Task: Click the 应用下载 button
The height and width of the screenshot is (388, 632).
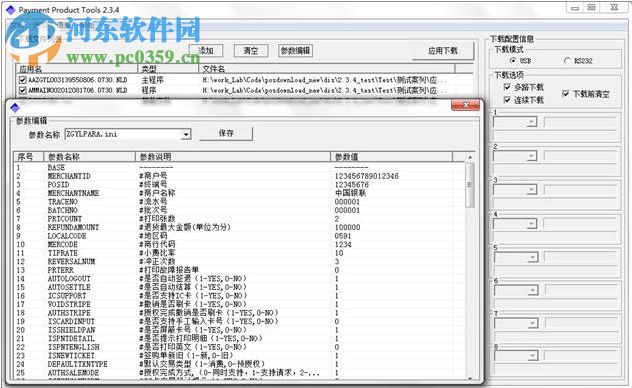Action: click(443, 51)
